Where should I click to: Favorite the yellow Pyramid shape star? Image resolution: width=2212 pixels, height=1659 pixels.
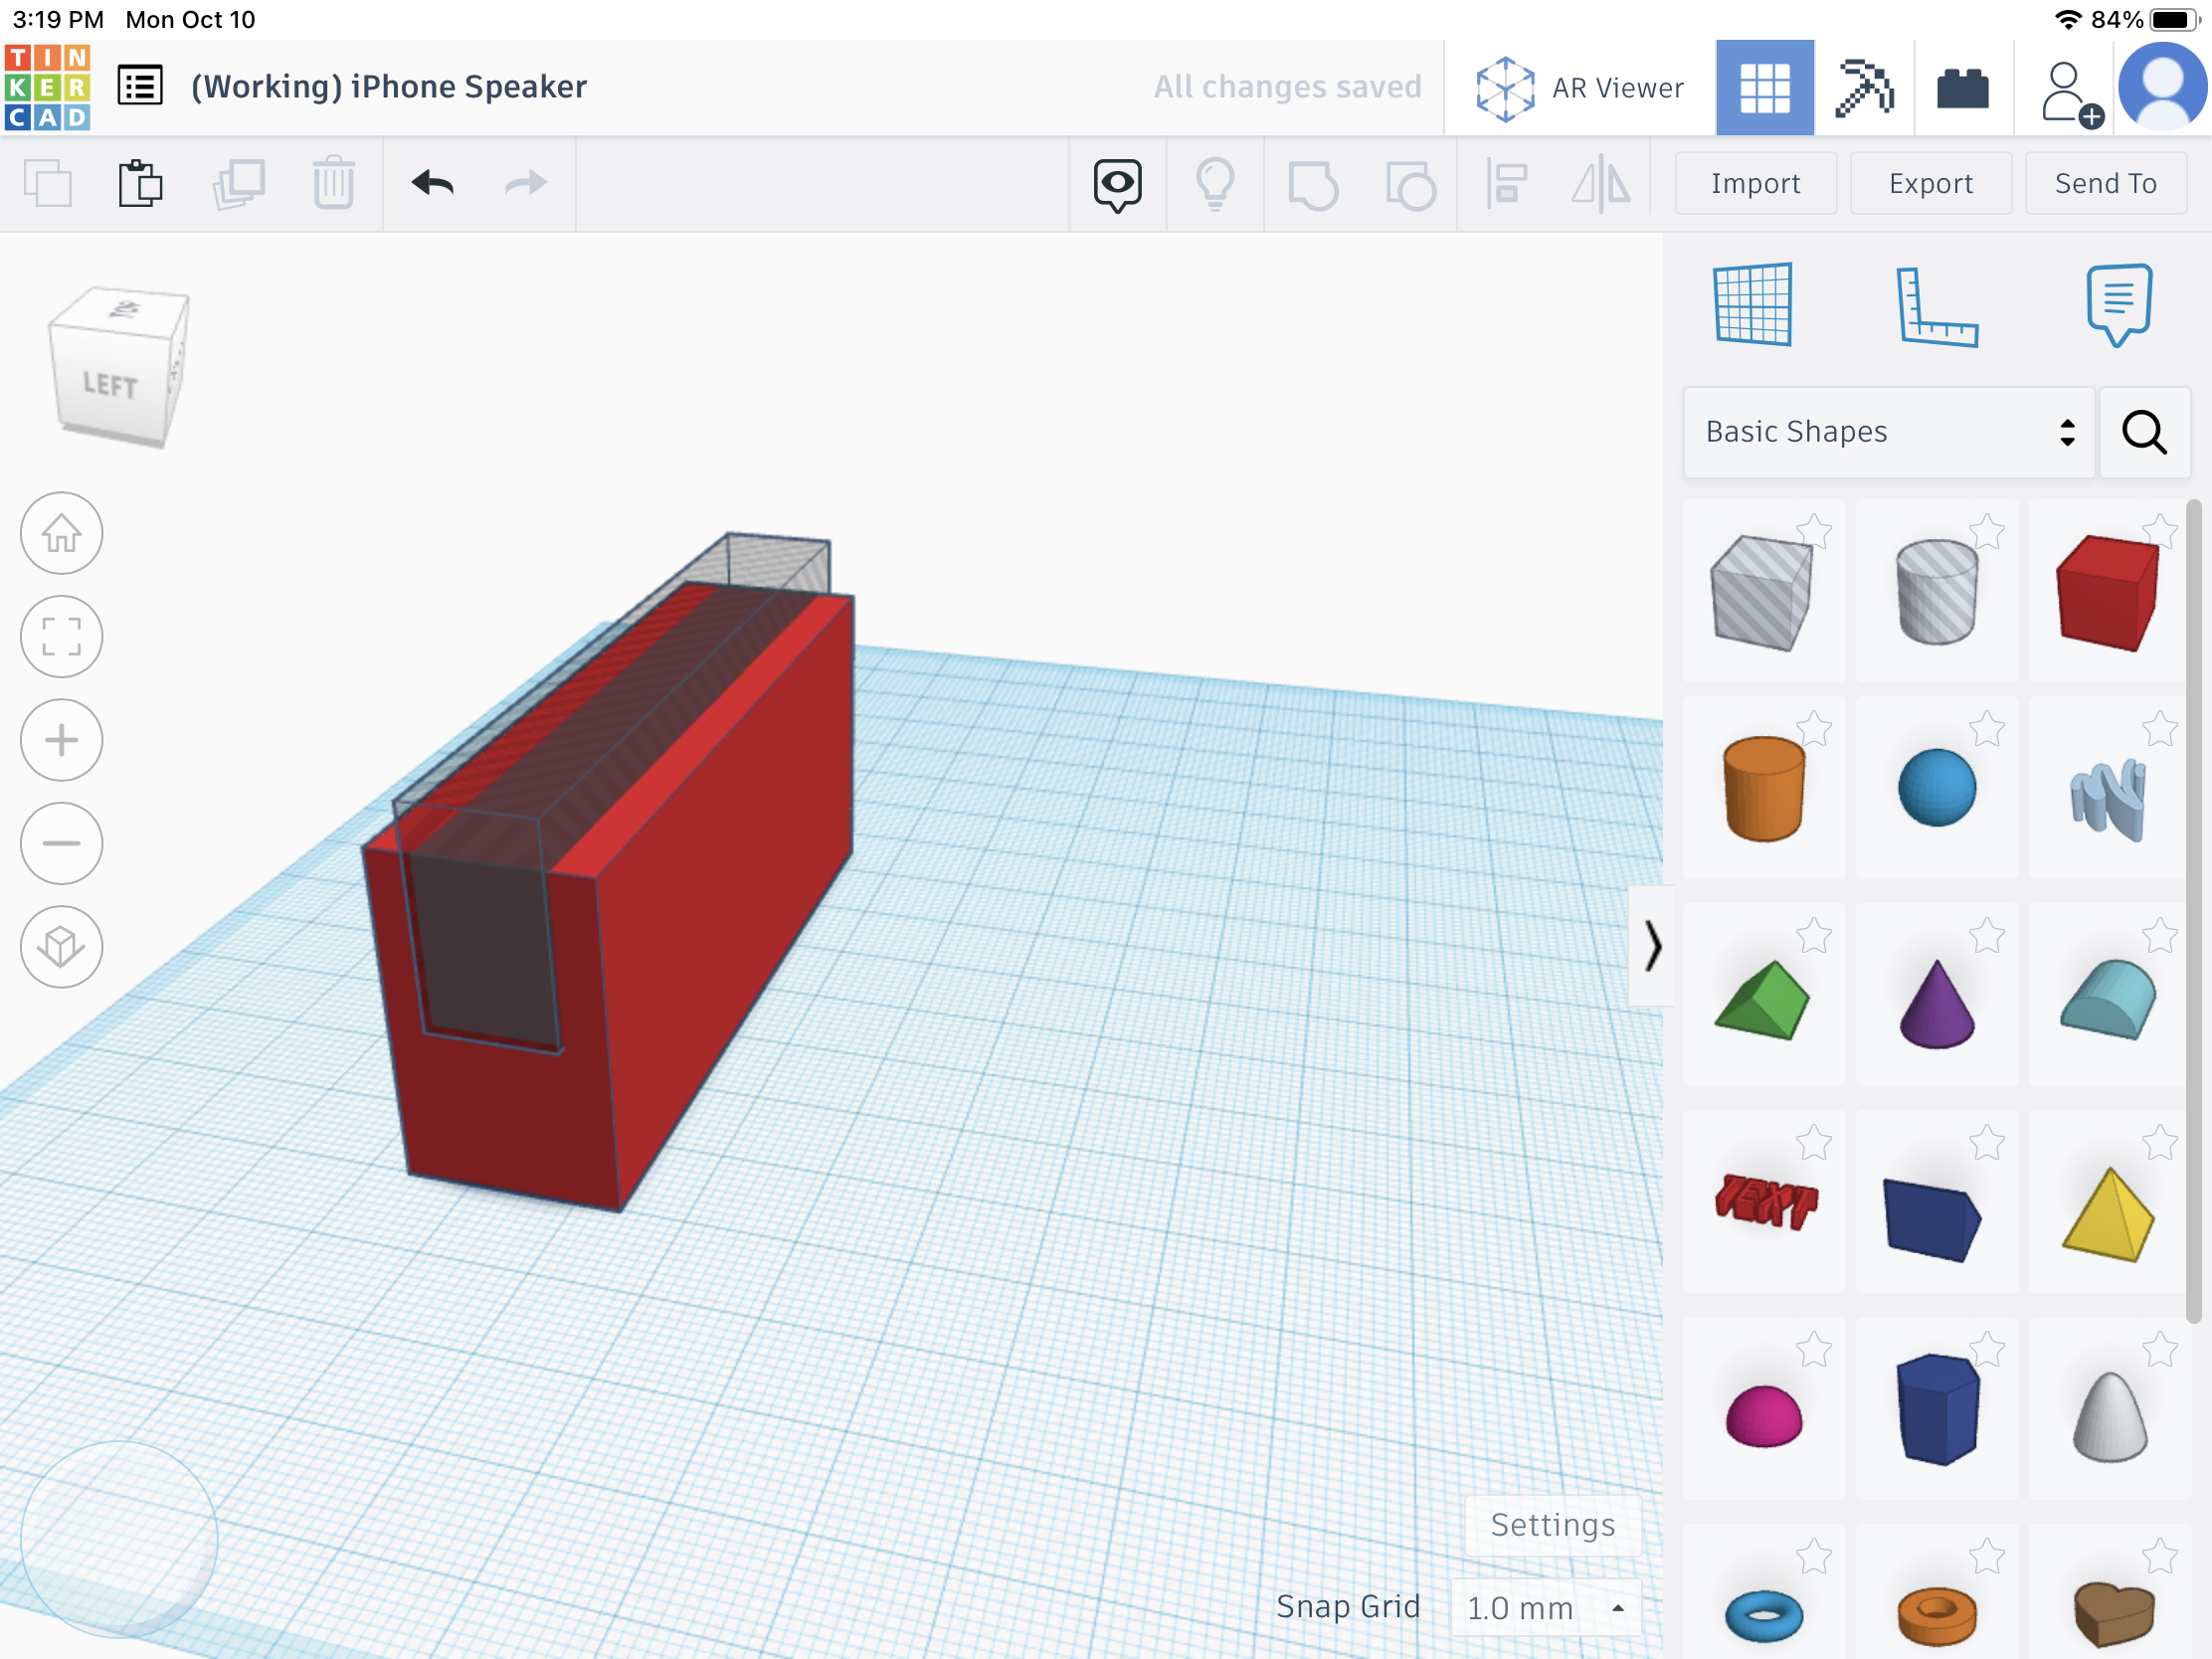[2160, 1143]
